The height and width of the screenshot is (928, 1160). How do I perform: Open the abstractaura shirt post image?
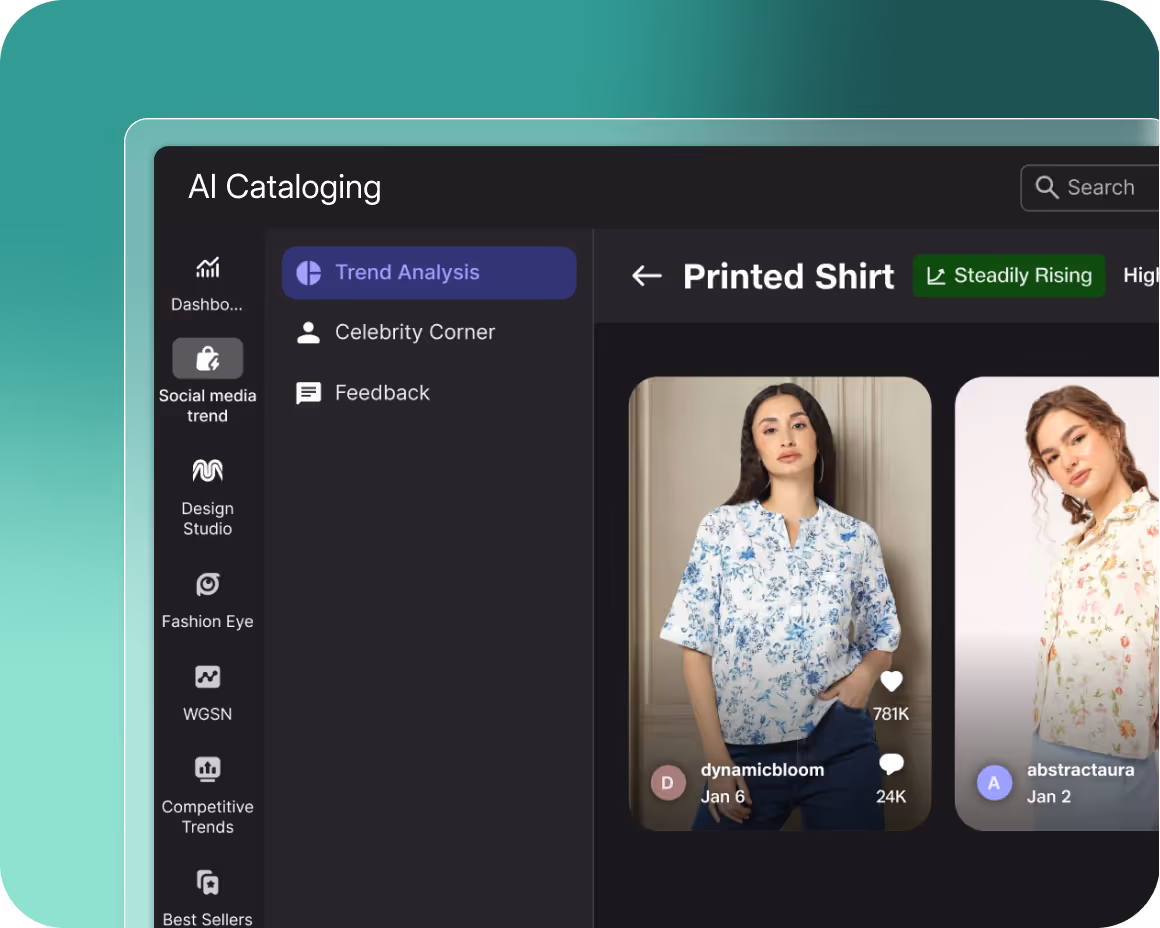coord(1057,604)
